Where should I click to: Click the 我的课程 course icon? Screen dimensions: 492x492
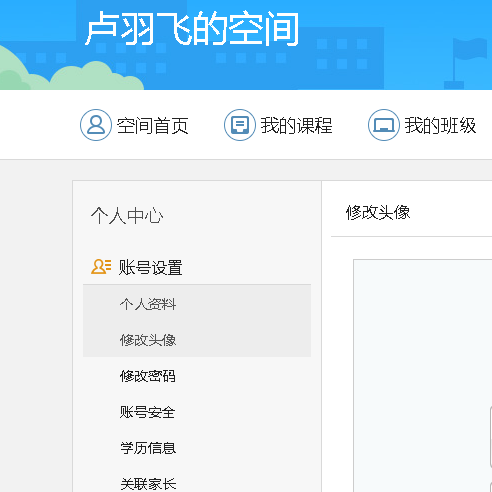240,125
